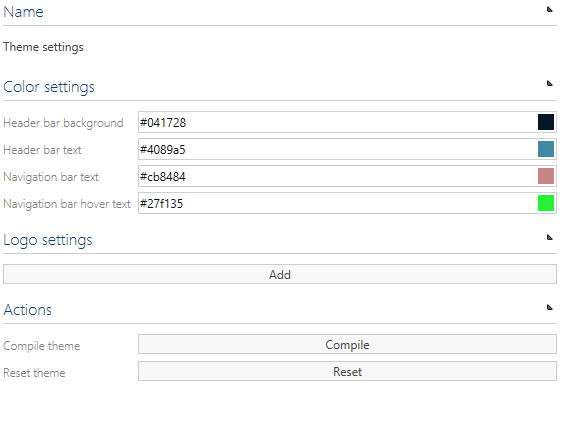Click the #27f135 color input field
Viewport: 562px width, 425px height.
tap(337, 203)
